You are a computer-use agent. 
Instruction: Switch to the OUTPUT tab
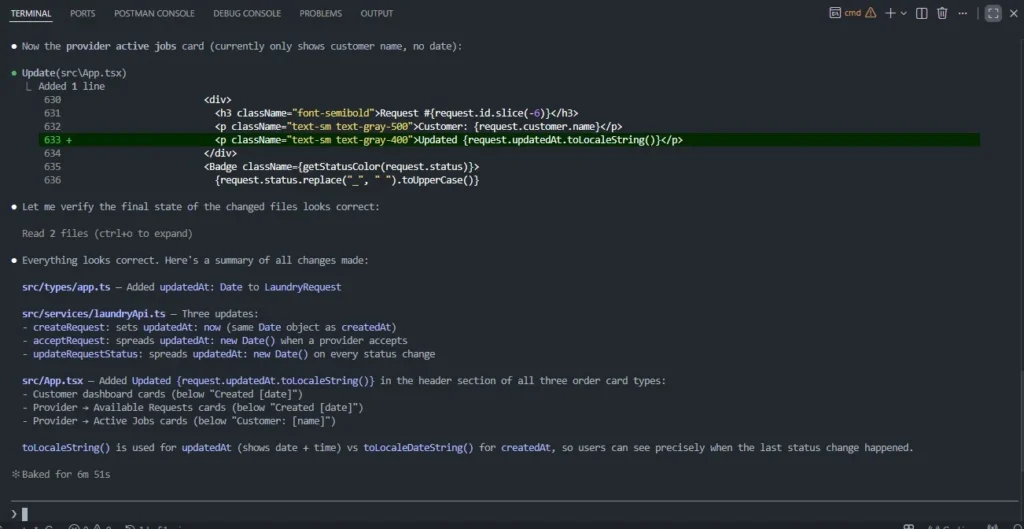click(x=377, y=13)
